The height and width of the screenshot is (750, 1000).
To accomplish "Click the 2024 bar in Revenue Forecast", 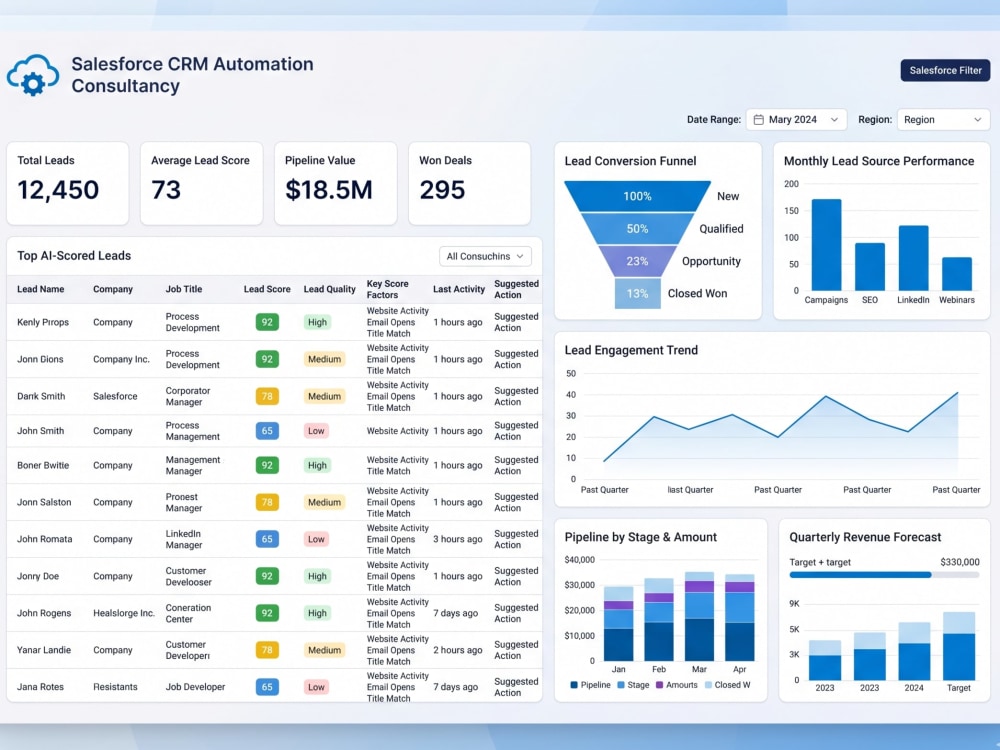I will click(x=914, y=651).
